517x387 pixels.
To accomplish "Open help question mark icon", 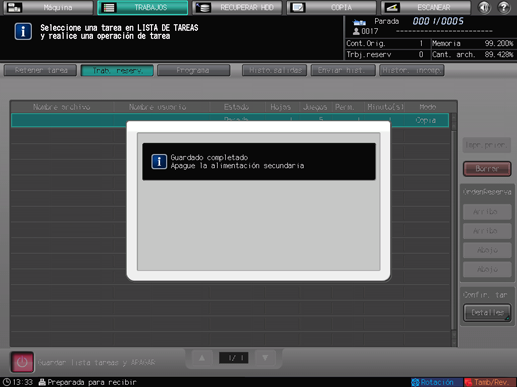I will [504, 7].
